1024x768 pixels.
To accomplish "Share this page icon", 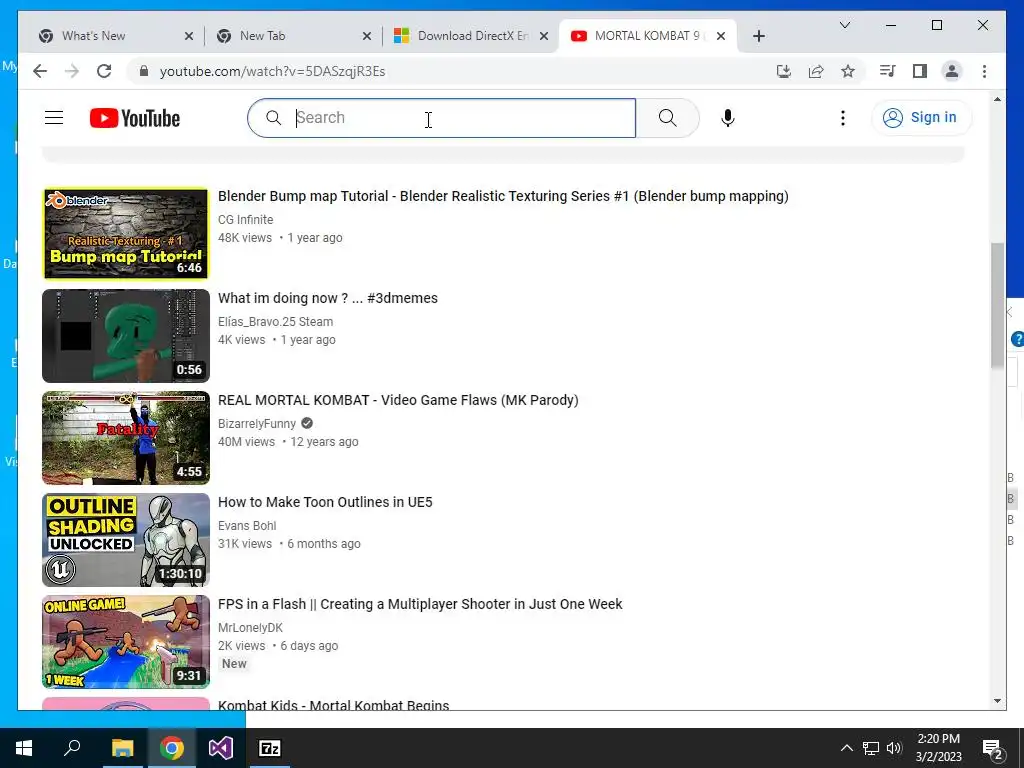I will (816, 71).
